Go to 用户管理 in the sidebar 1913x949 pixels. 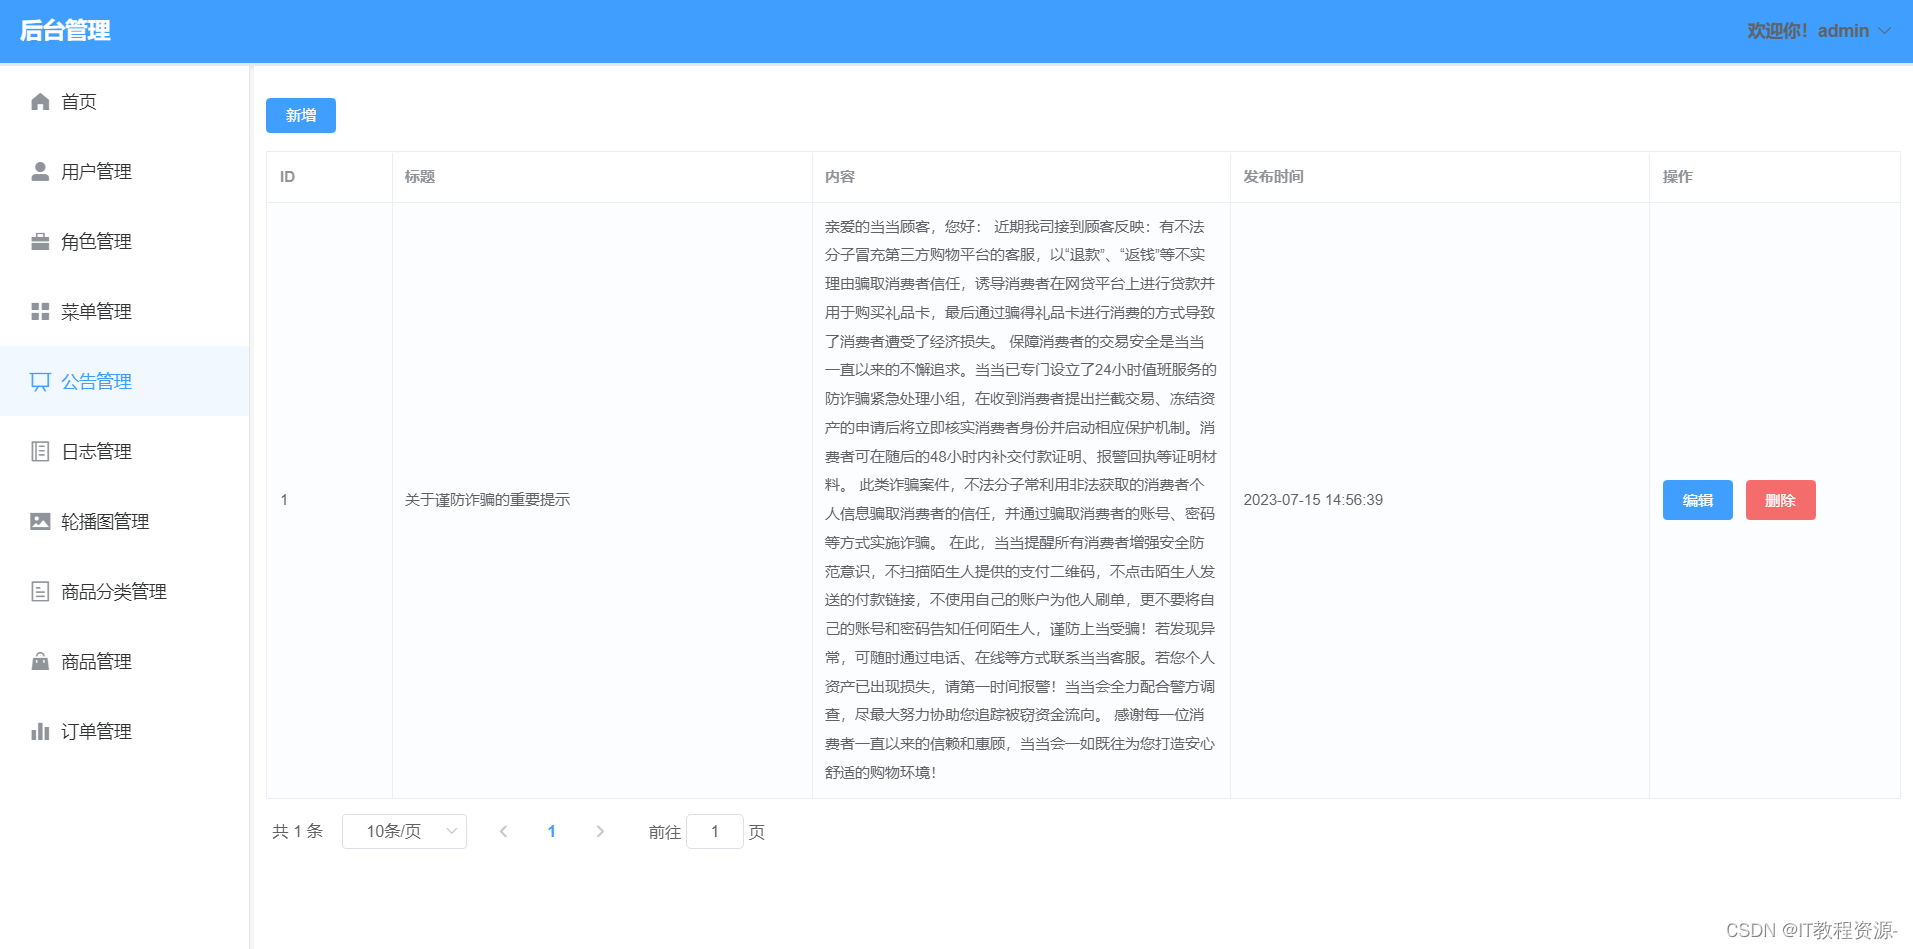[x=125, y=171]
